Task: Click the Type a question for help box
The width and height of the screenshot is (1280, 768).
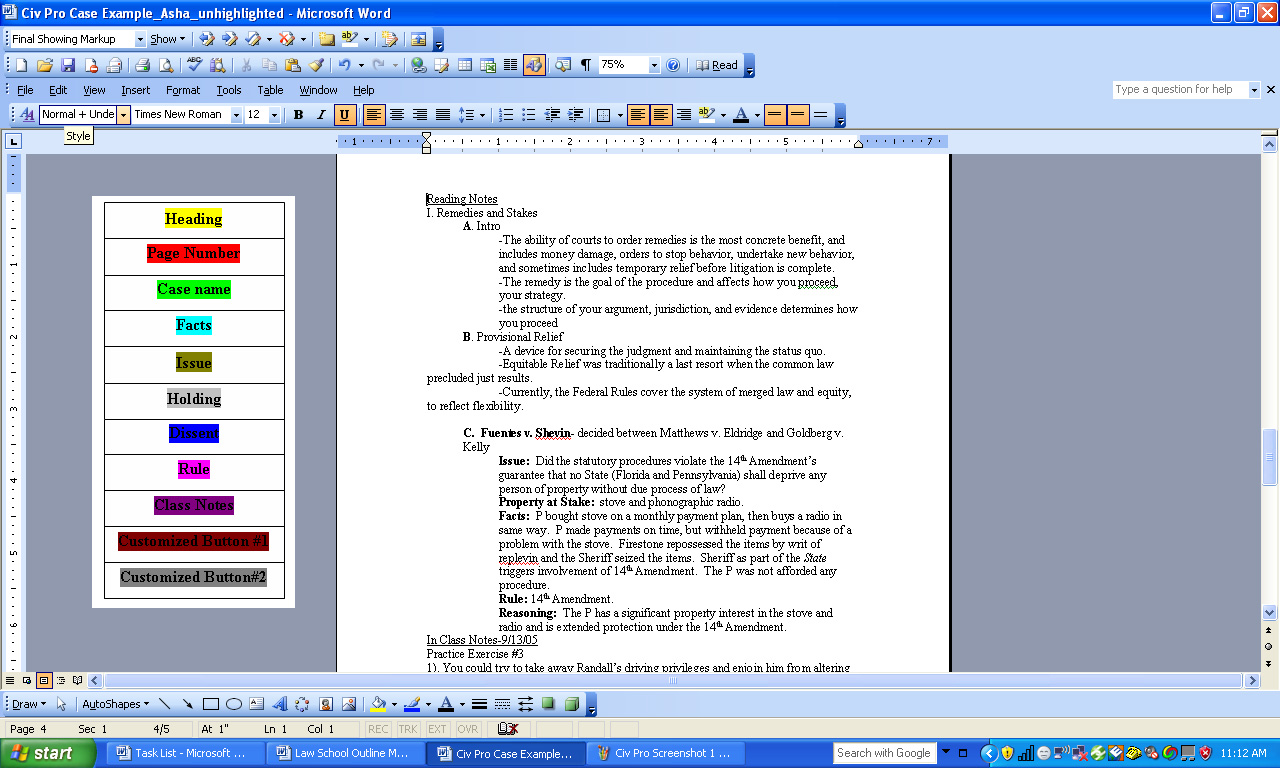Action: (1178, 90)
